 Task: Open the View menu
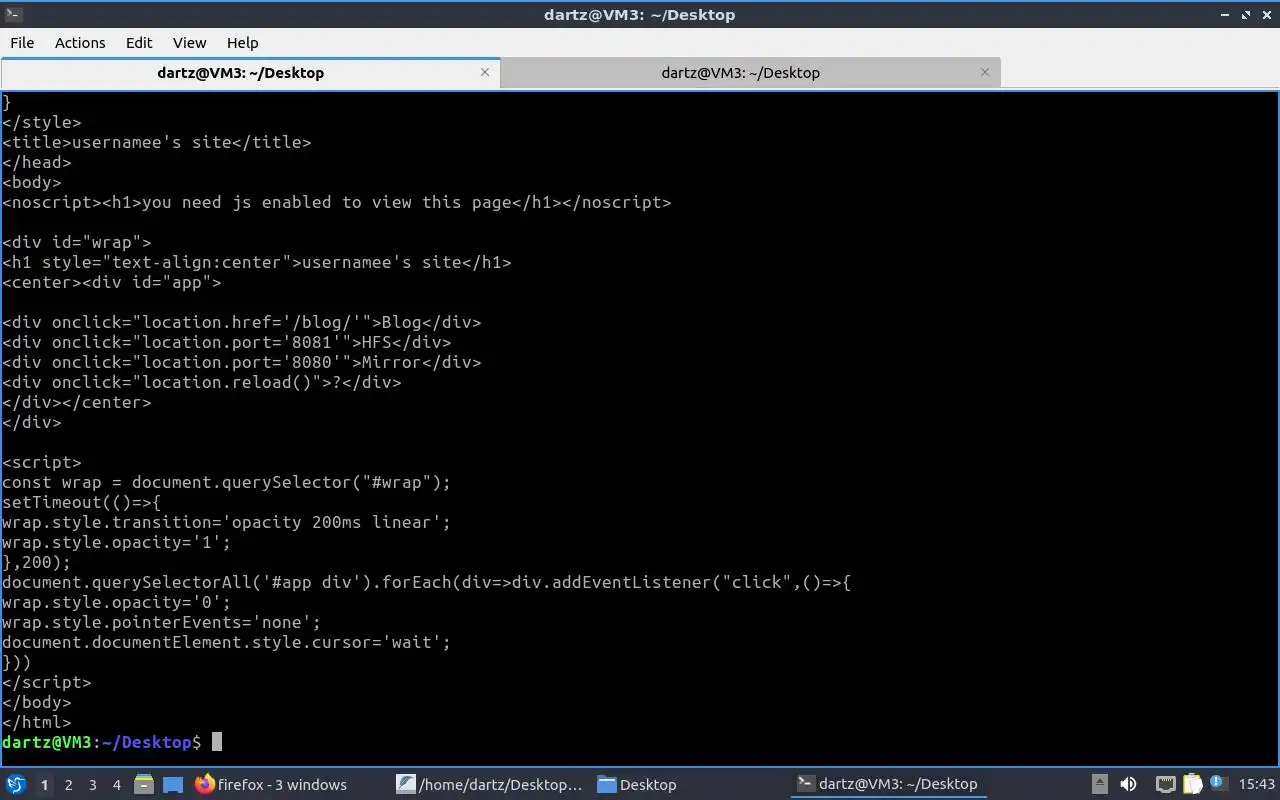point(189,43)
